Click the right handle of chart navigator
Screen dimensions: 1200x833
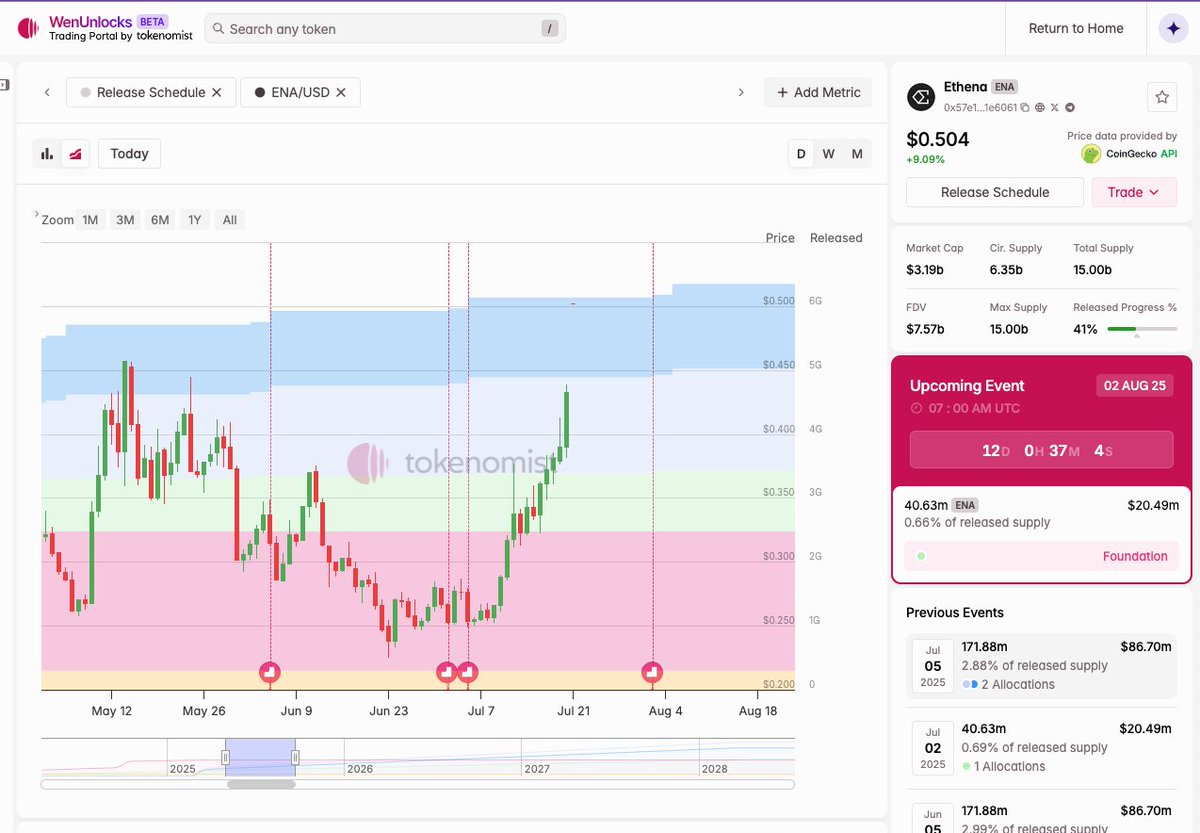click(x=295, y=757)
